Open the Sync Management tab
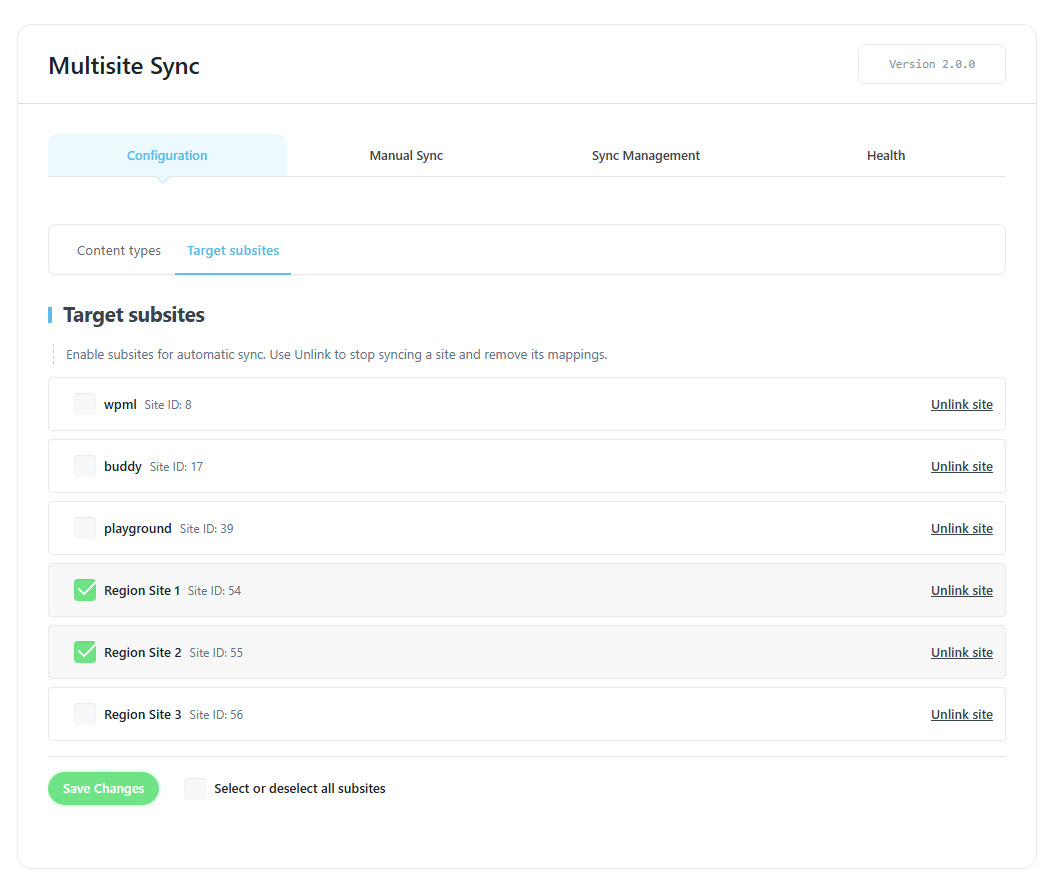Image resolution: width=1061 pixels, height=889 pixels. [646, 156]
